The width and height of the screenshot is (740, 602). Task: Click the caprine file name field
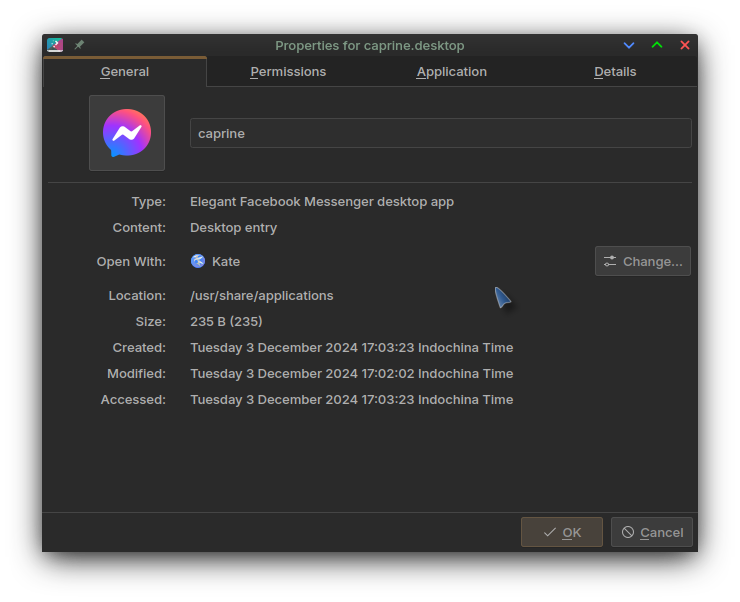(441, 133)
